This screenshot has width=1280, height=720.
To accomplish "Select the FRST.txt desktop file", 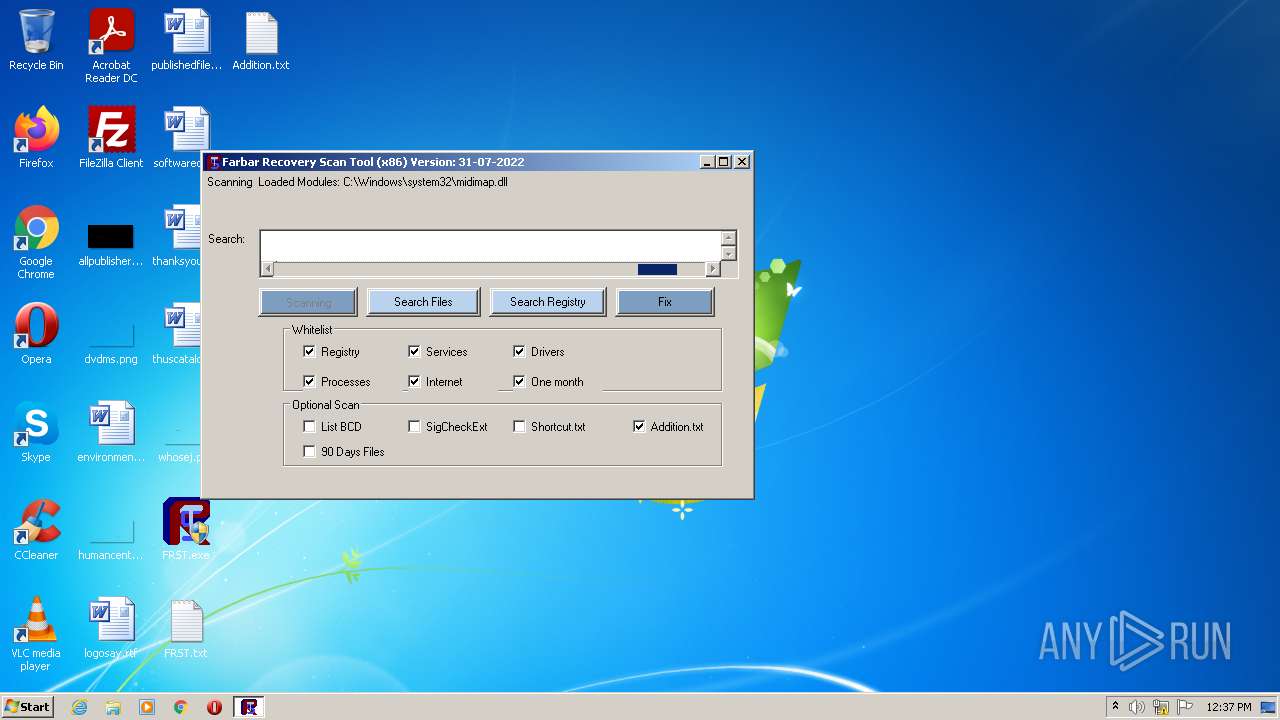I will click(186, 628).
